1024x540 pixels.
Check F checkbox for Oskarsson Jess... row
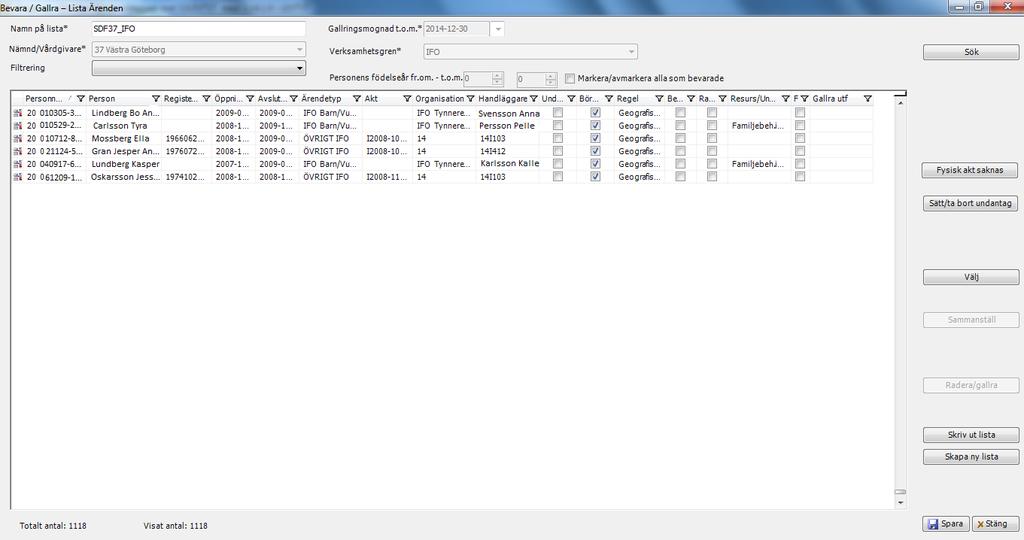[800, 176]
